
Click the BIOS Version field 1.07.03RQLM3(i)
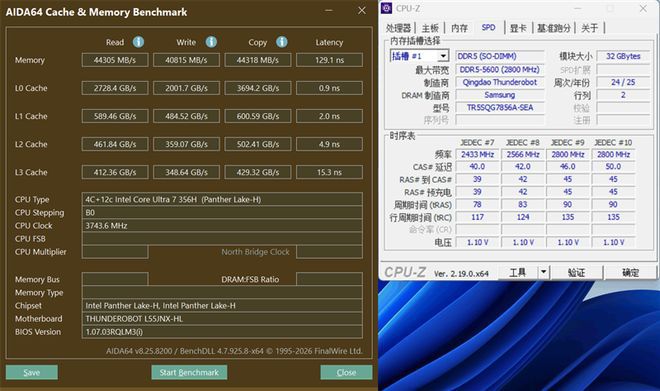[x=222, y=332]
